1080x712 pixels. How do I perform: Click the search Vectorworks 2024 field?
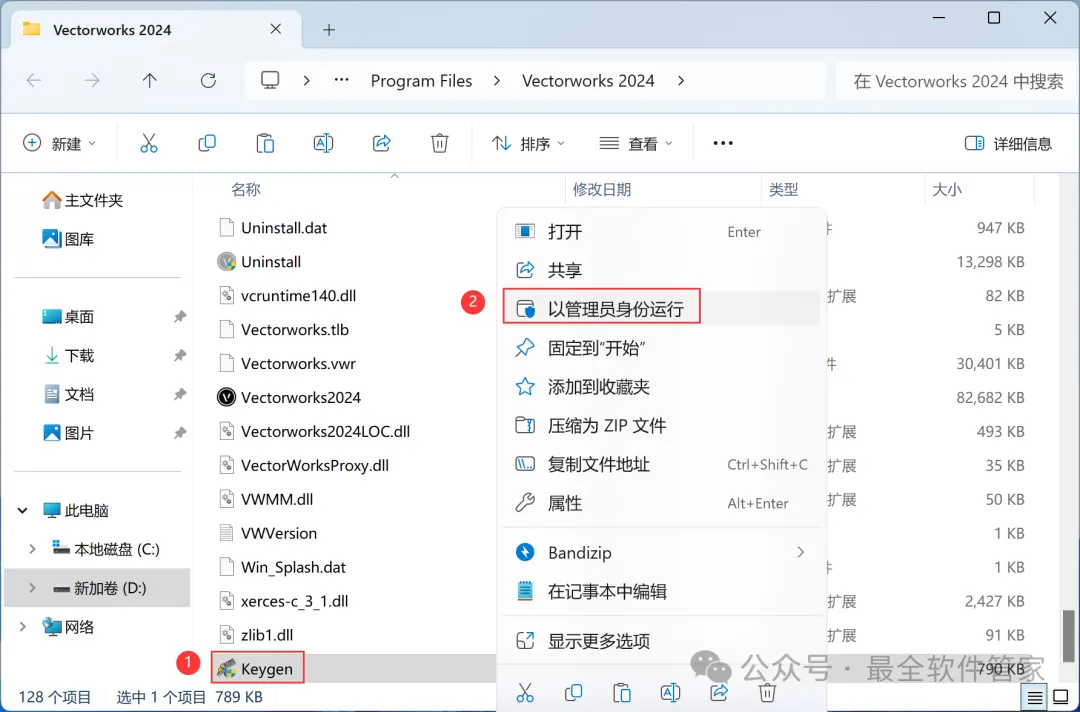957,81
